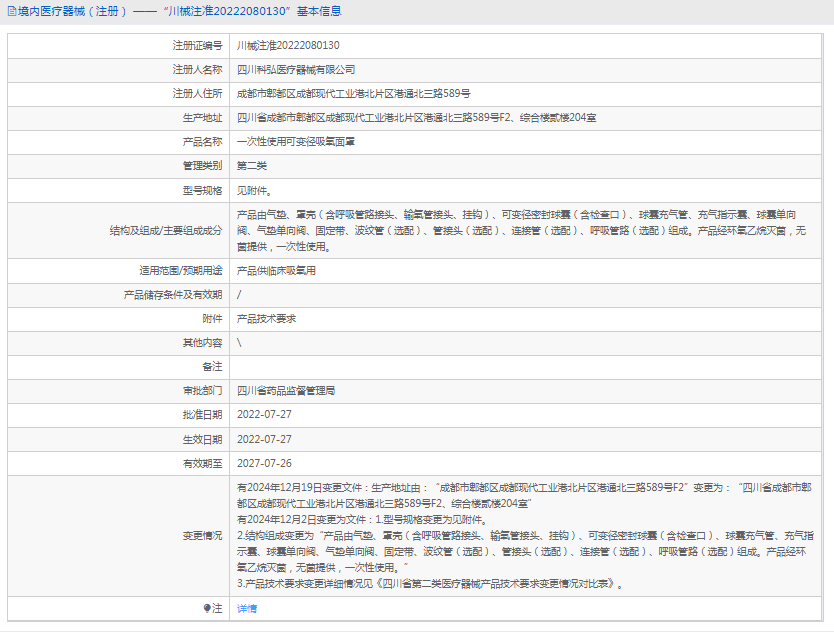Click the 注册人住所 label cell

(119, 94)
